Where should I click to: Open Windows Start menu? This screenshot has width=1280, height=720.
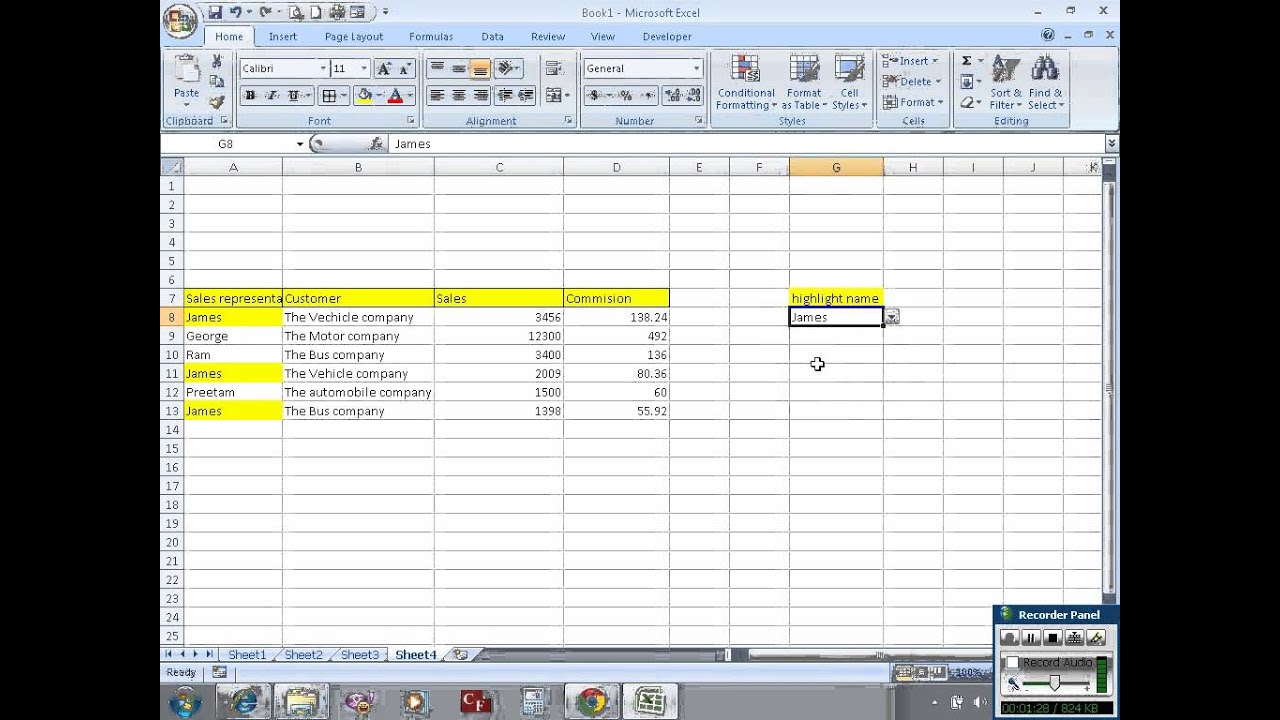(184, 702)
